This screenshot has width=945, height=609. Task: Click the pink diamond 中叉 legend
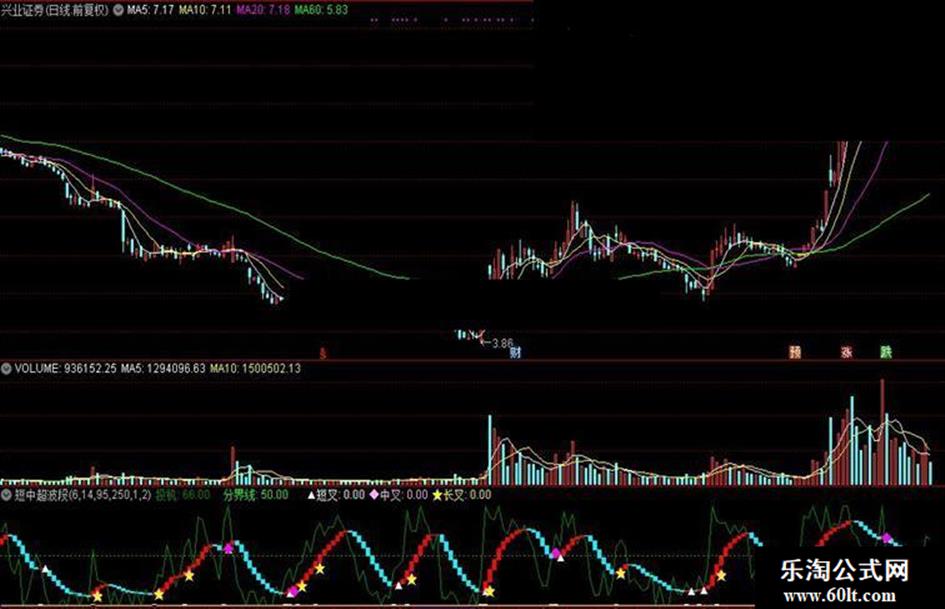(398, 495)
